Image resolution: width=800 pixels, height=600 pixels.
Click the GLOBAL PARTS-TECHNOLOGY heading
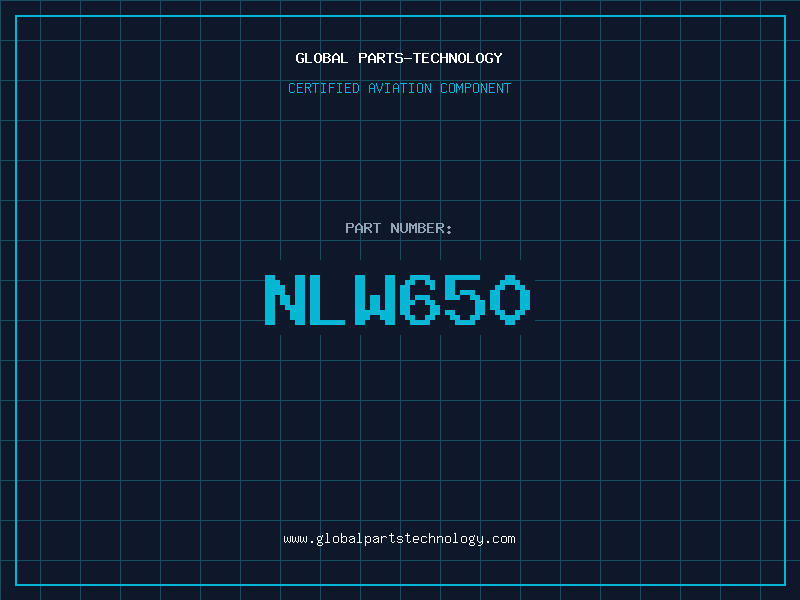(399, 58)
